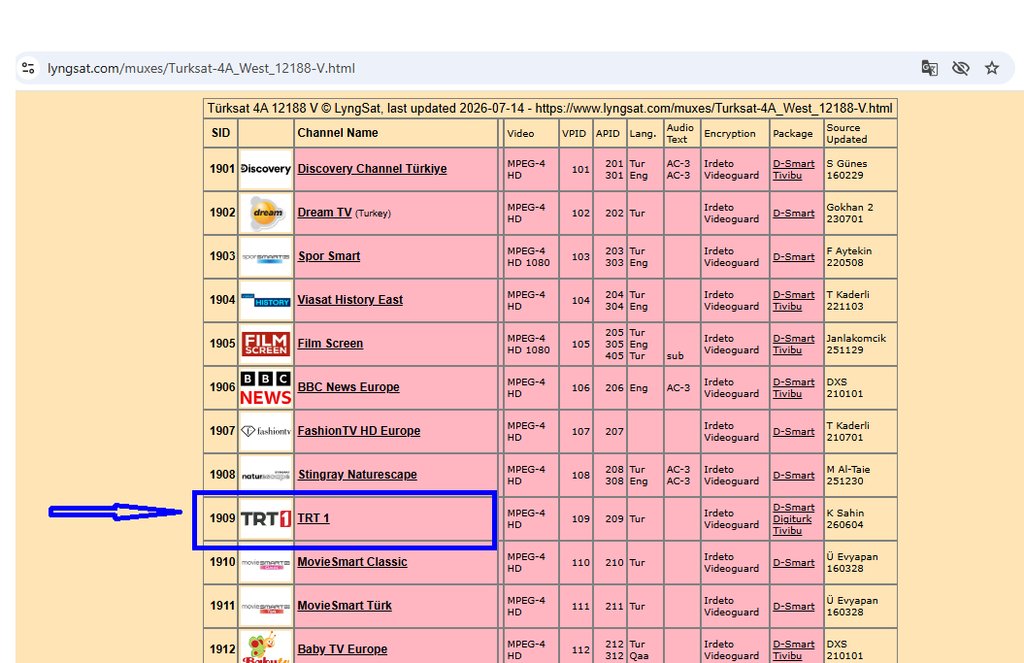
Task: Click the Baby TV logo thumbnail
Action: pos(266,647)
